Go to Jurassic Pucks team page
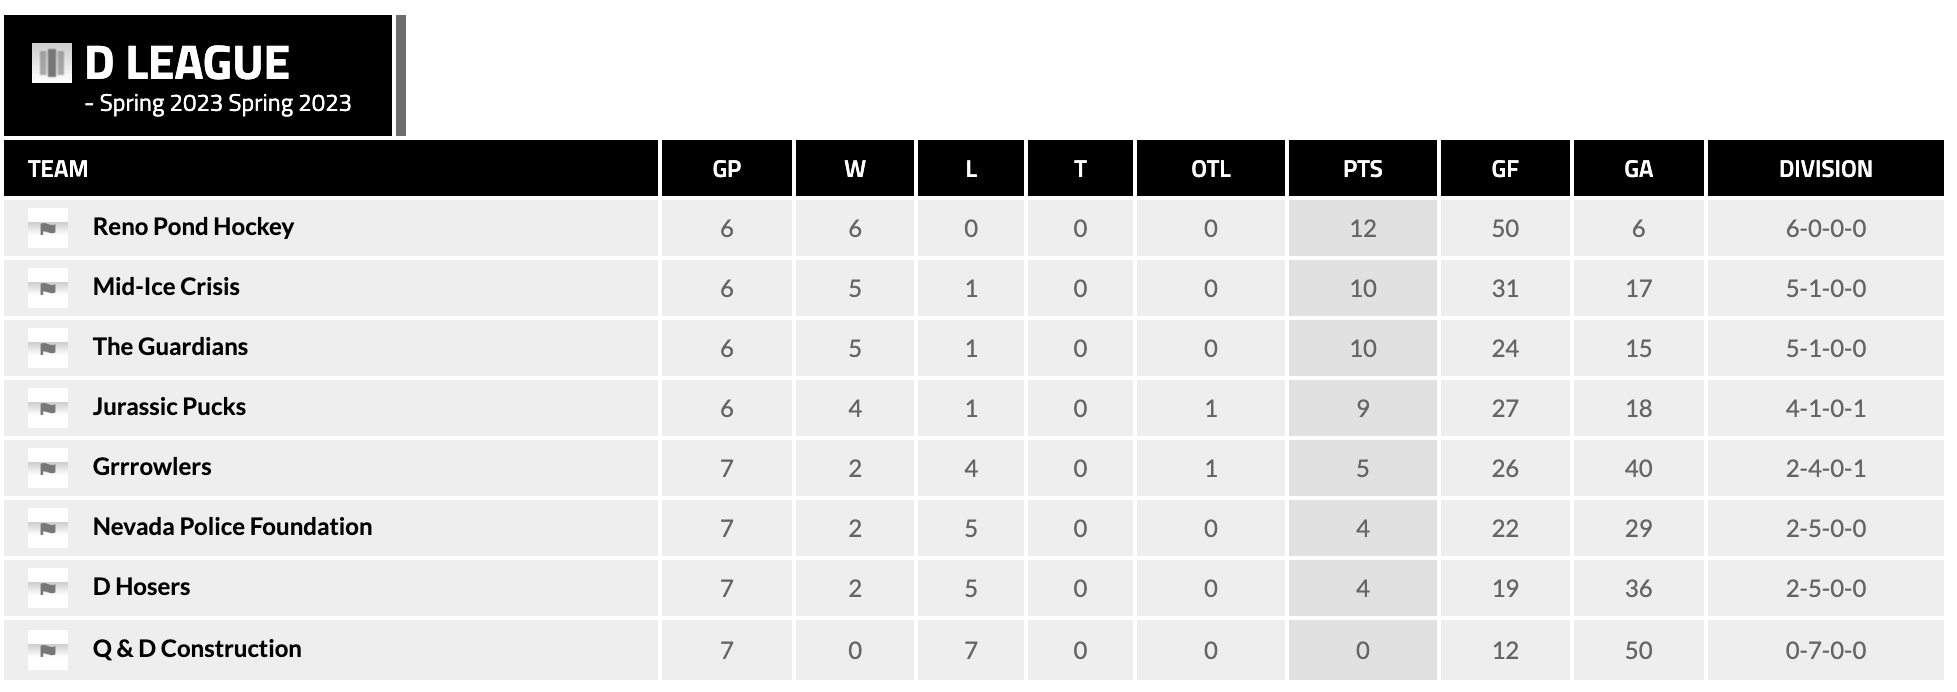 pos(169,407)
